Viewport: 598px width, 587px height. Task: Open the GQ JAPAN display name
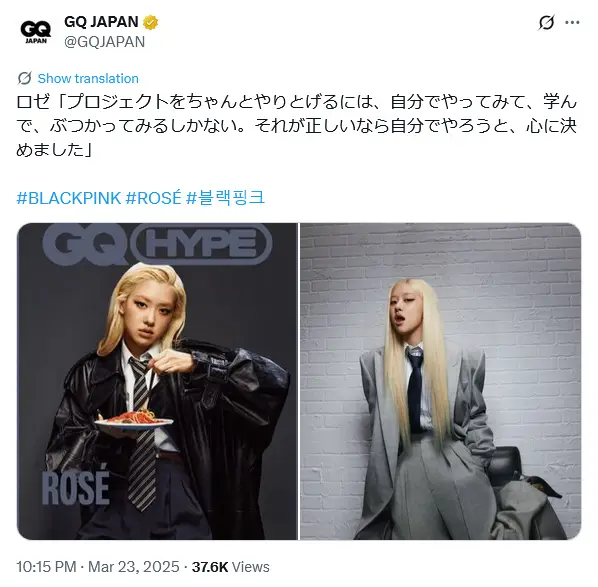[101, 22]
